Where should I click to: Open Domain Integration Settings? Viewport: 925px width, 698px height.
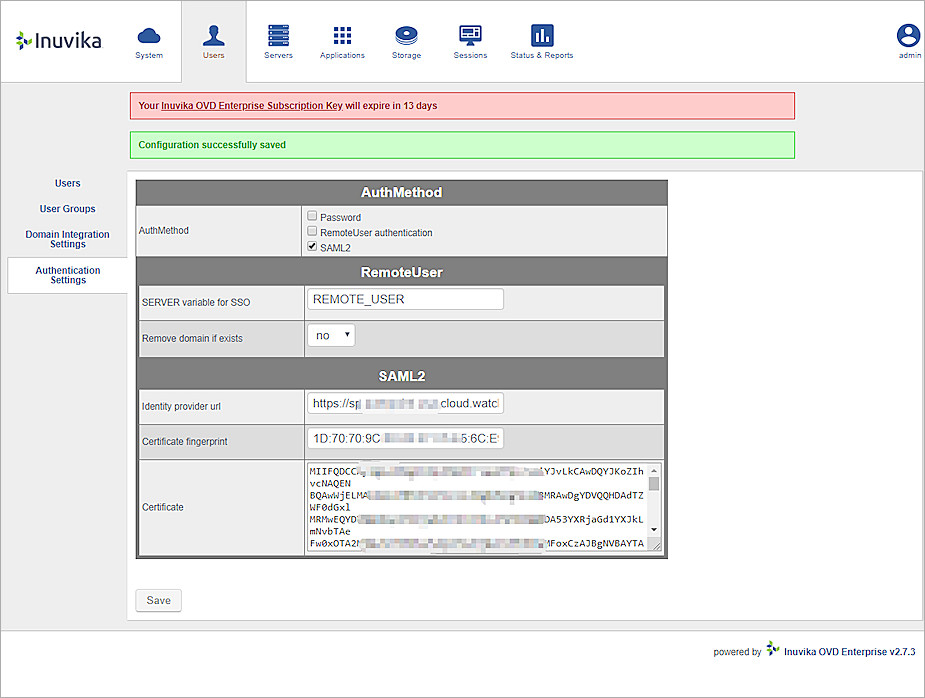(x=67, y=239)
